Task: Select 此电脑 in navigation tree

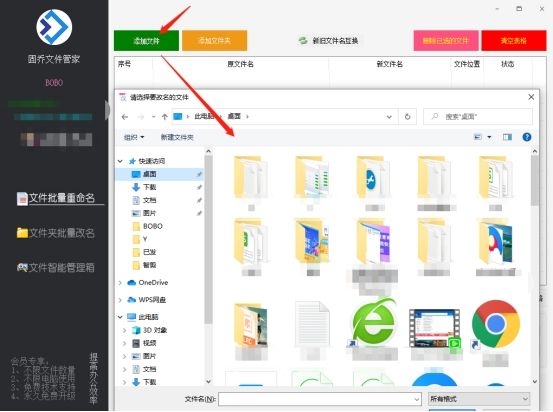Action: [148, 317]
